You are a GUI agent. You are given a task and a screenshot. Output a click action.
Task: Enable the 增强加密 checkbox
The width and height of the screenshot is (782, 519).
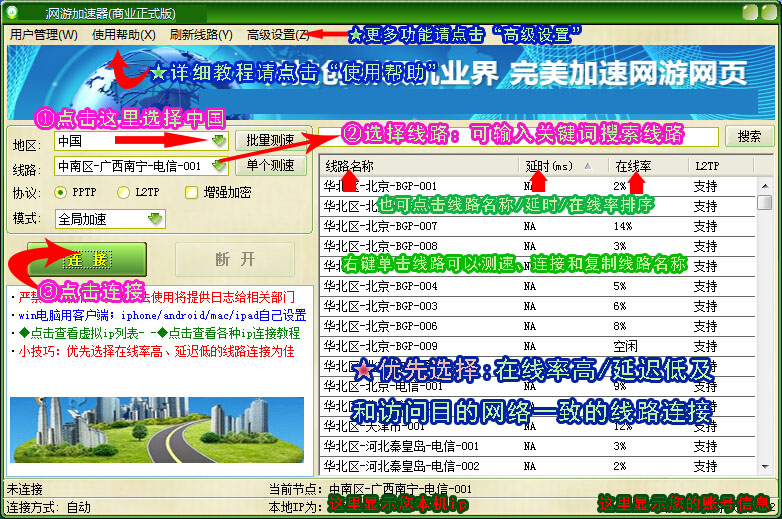pos(192,192)
